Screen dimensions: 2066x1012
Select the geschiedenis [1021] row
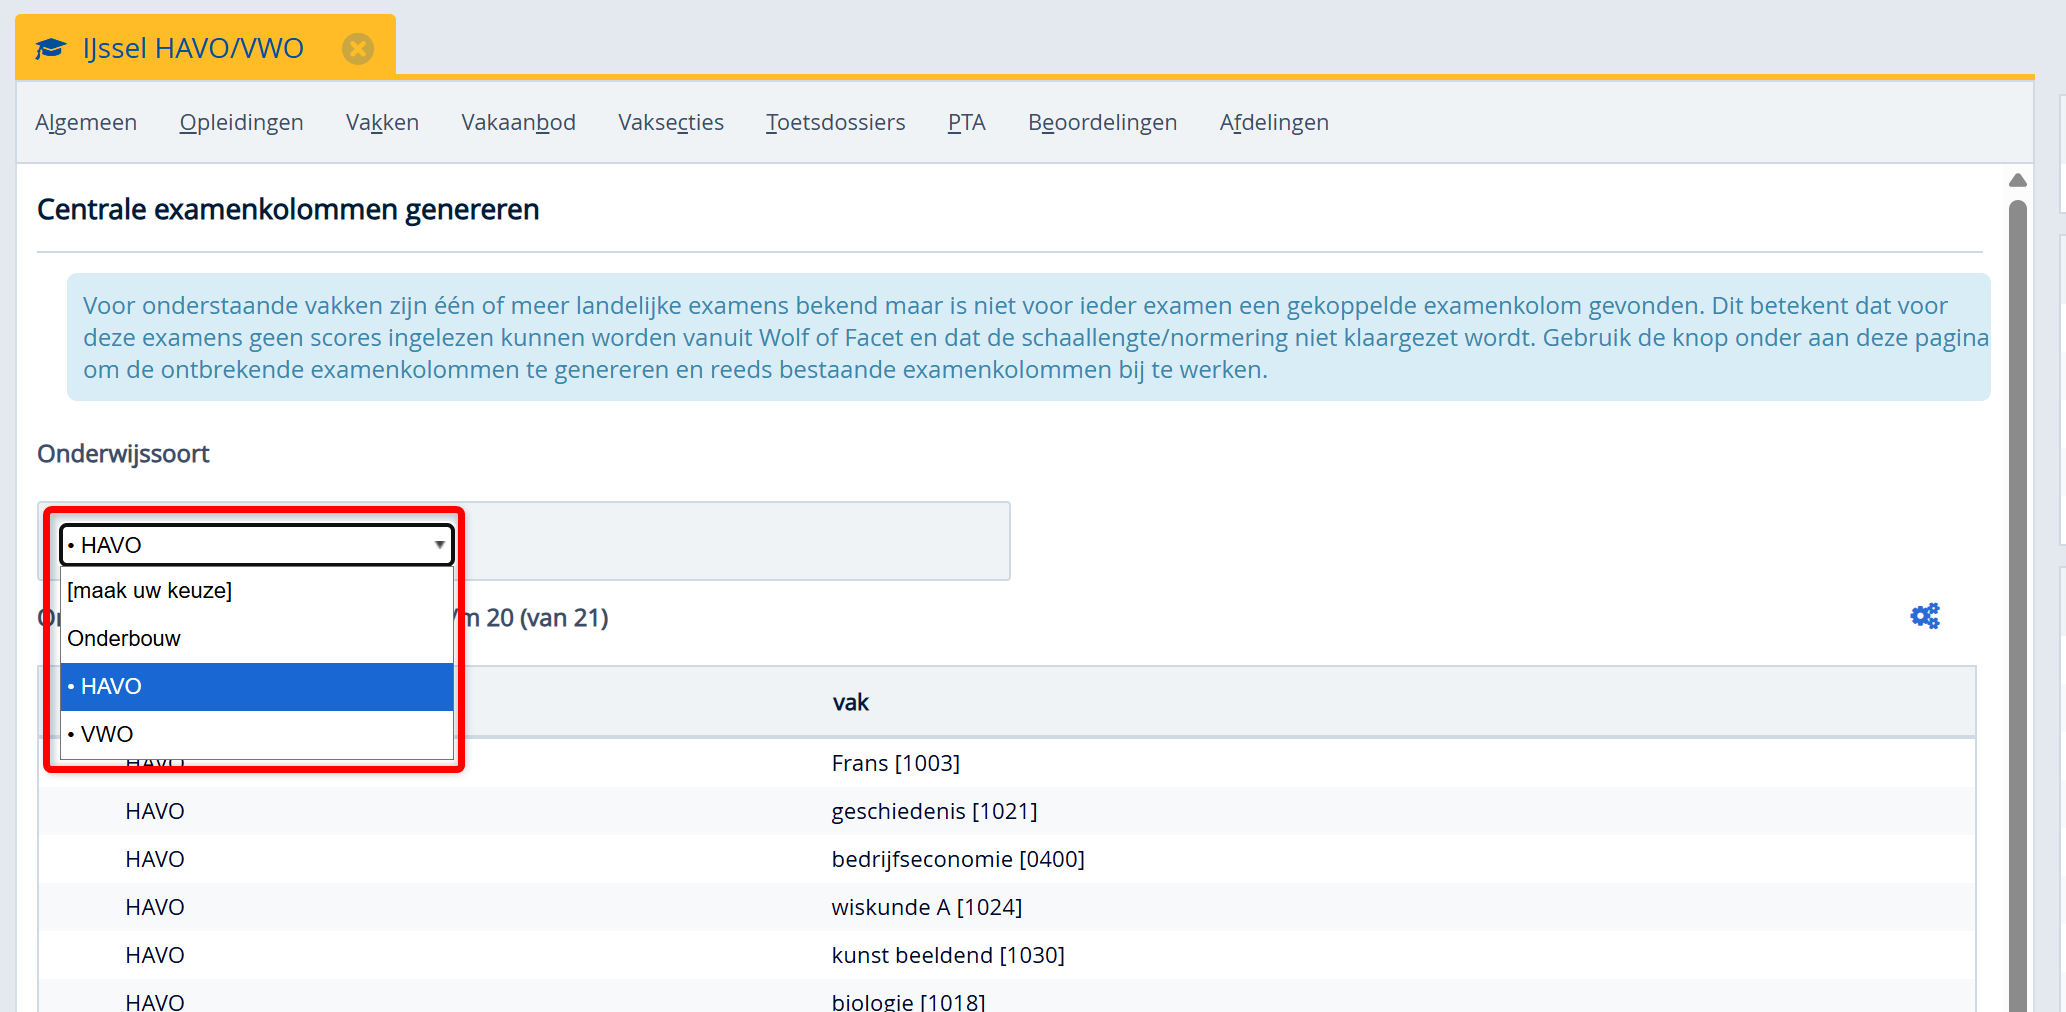click(934, 811)
